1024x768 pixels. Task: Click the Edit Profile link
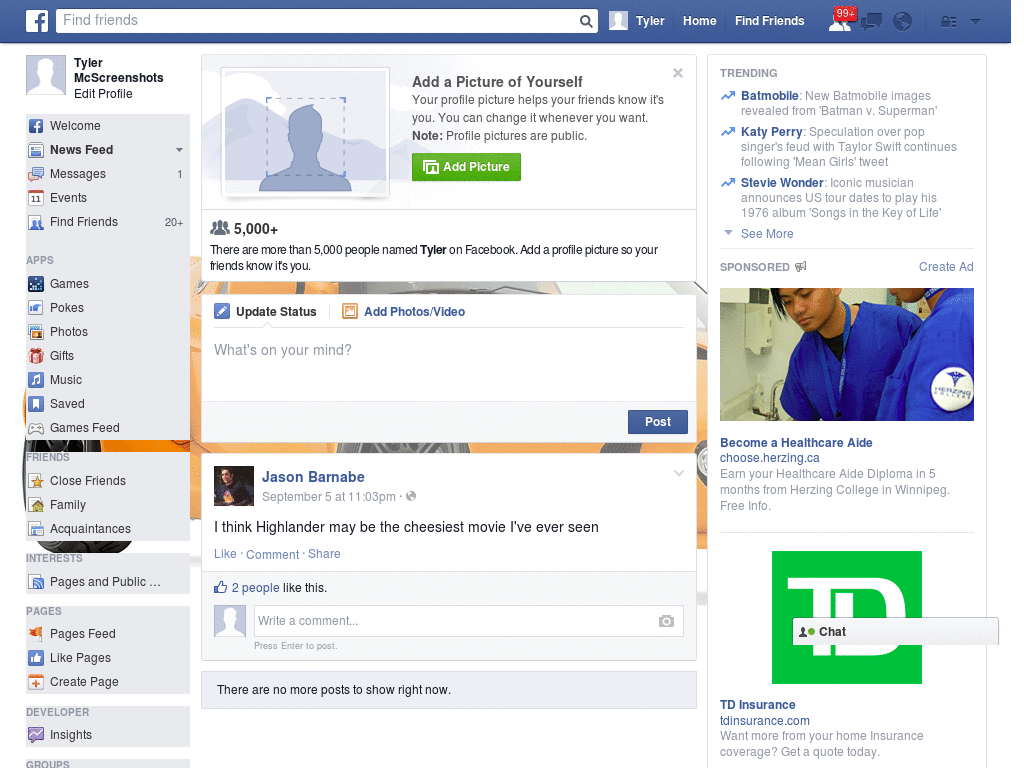[103, 94]
